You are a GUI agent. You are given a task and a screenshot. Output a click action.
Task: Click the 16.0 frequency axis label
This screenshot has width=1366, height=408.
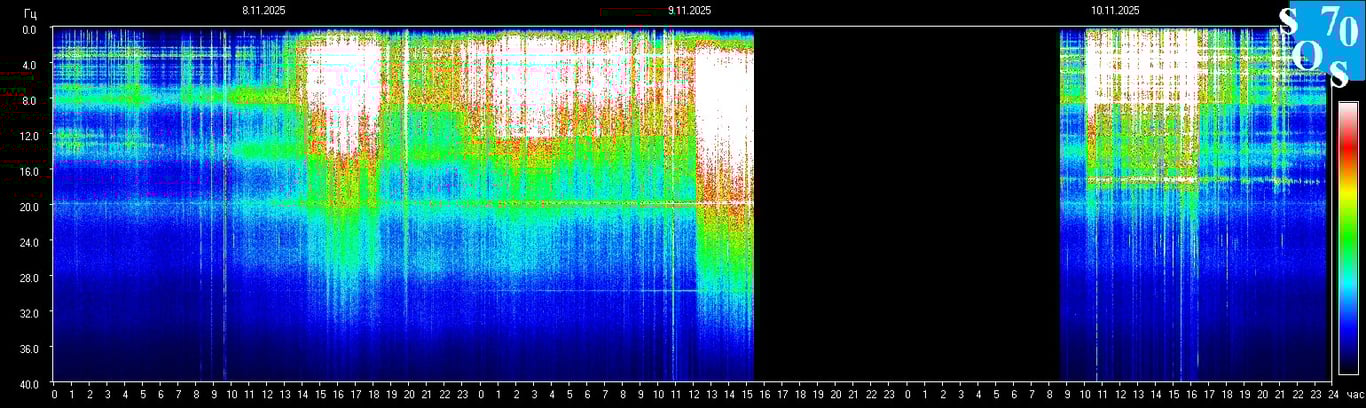click(x=30, y=171)
